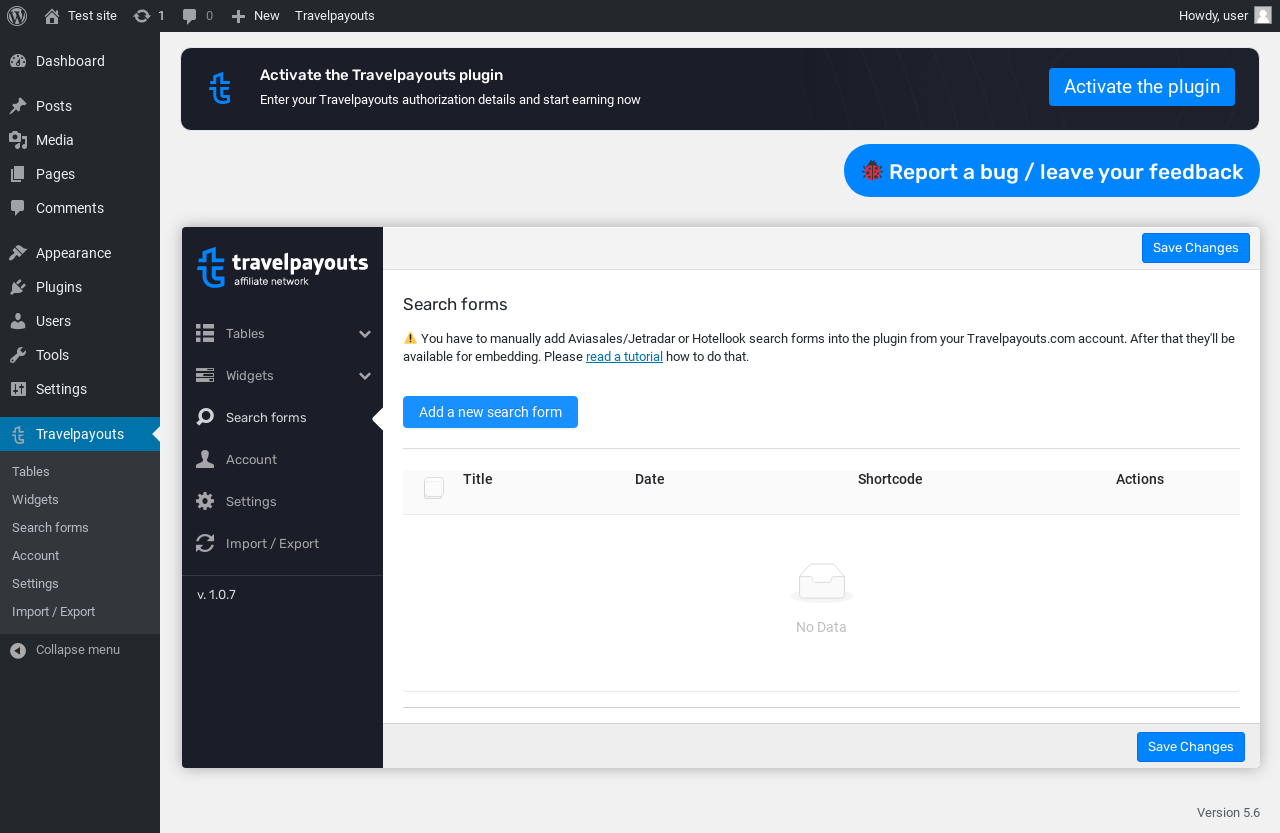Click the top Save Changes button
The width and height of the screenshot is (1280, 833).
pyautogui.click(x=1196, y=248)
